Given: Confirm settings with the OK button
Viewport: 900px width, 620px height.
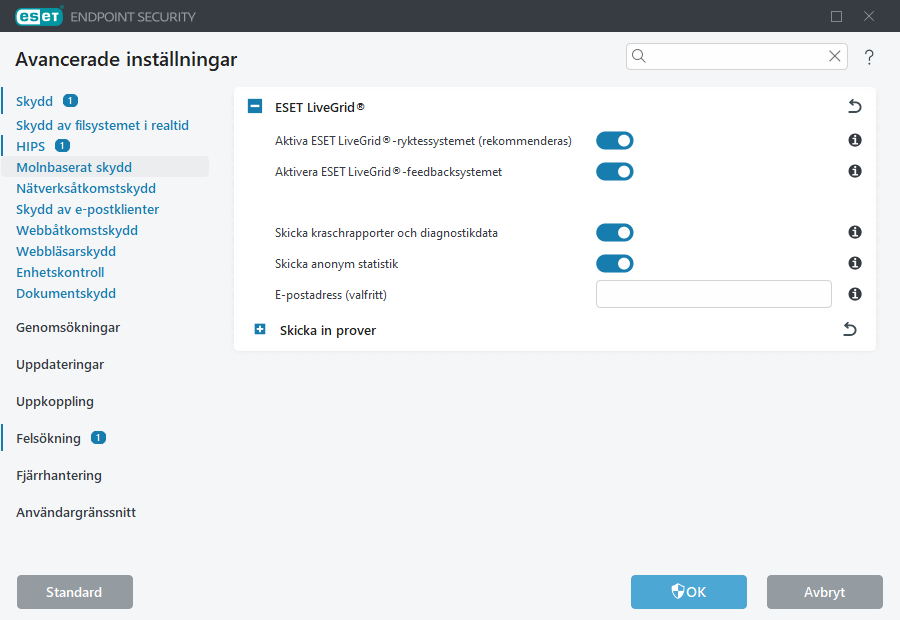Looking at the screenshot, I should pos(688,592).
